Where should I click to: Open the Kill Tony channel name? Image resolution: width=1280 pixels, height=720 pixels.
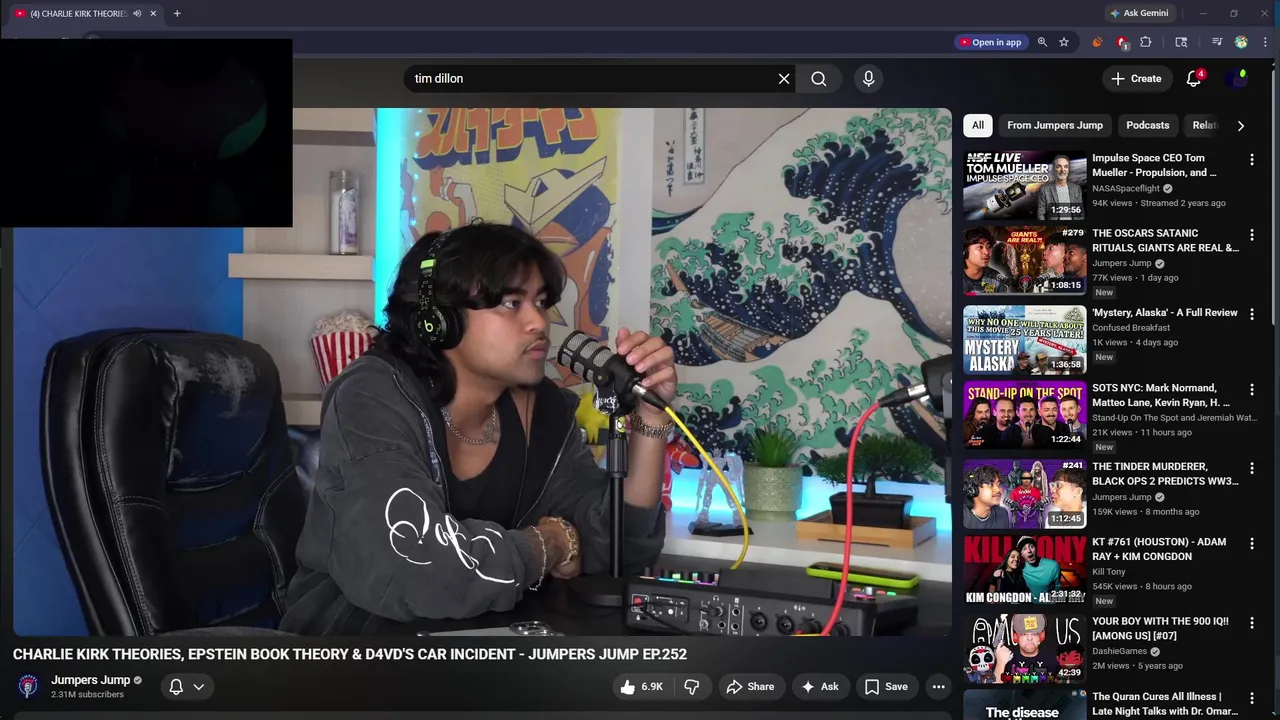1109,572
